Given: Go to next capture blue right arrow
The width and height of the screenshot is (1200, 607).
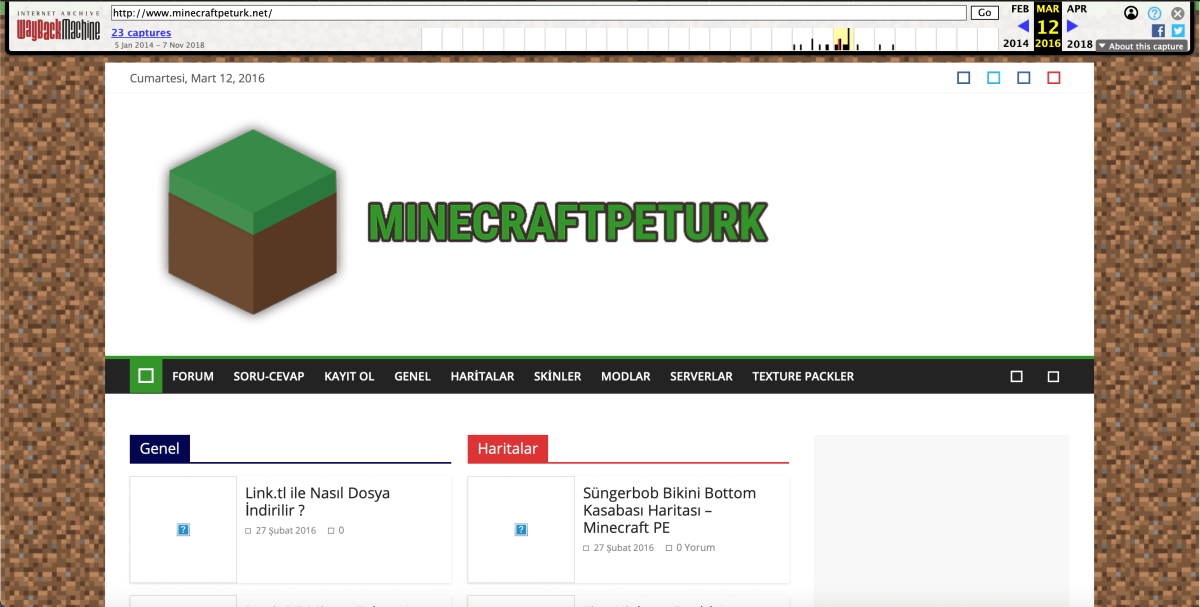Looking at the screenshot, I should coord(1072,26).
